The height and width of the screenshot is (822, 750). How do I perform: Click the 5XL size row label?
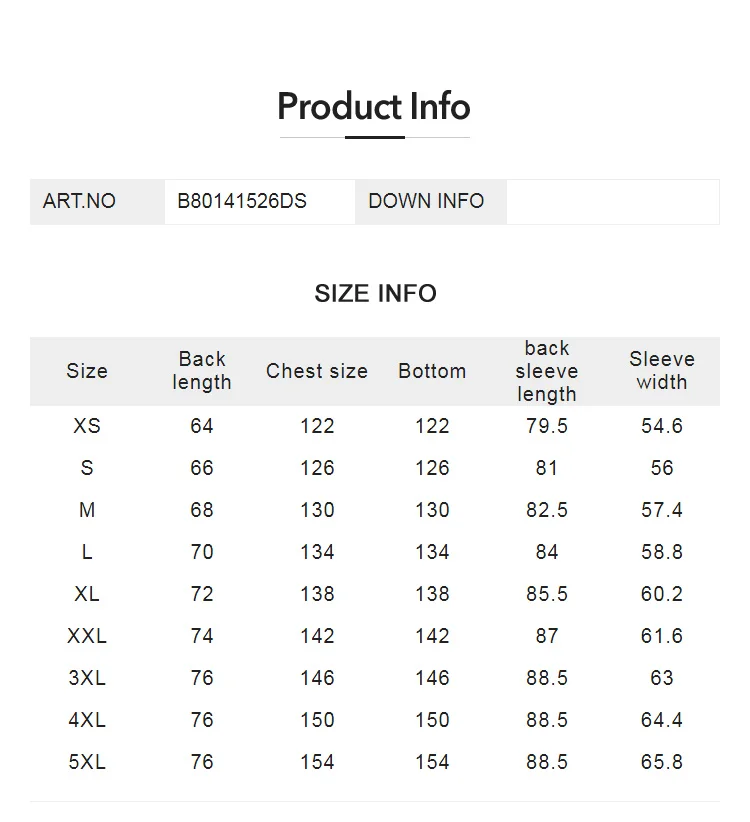[x=87, y=762]
